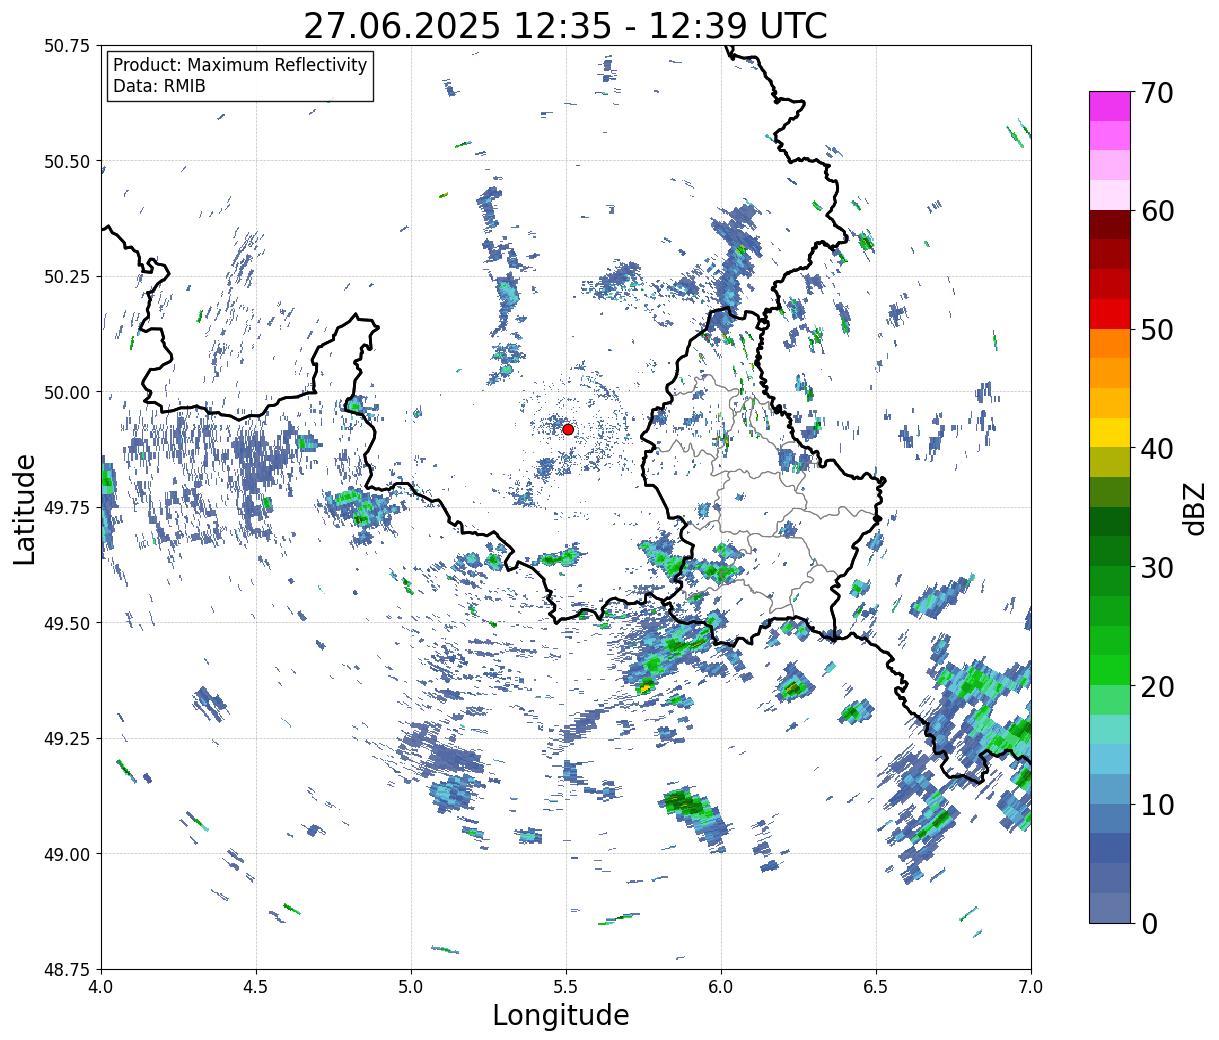The width and height of the screenshot is (1219, 1040).
Task: Click the 'Data: RMIB' text in legend box
Action: coord(159,87)
